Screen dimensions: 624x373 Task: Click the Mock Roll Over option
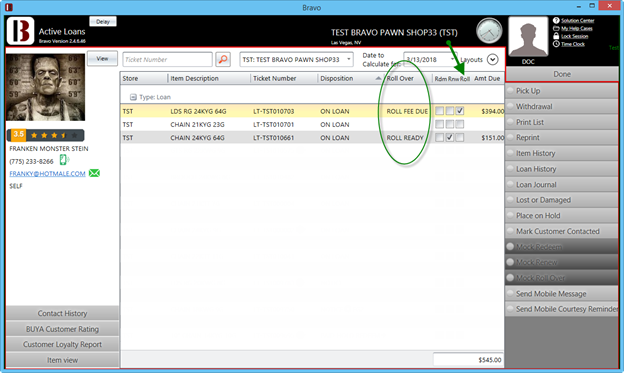coord(562,278)
